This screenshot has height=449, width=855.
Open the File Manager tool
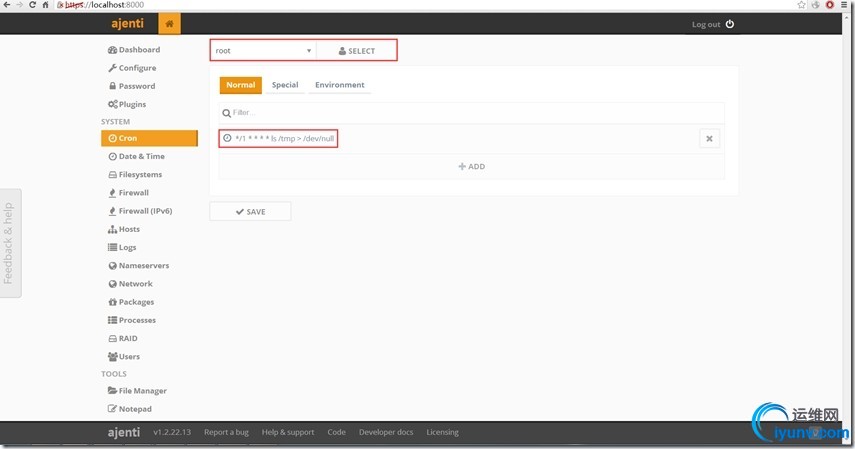pyautogui.click(x=137, y=391)
